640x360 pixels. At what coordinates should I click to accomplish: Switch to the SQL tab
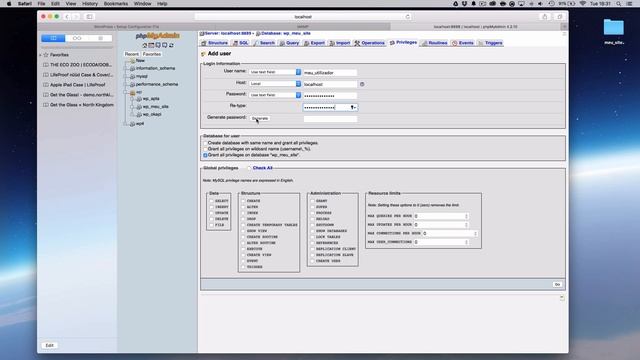tap(241, 43)
